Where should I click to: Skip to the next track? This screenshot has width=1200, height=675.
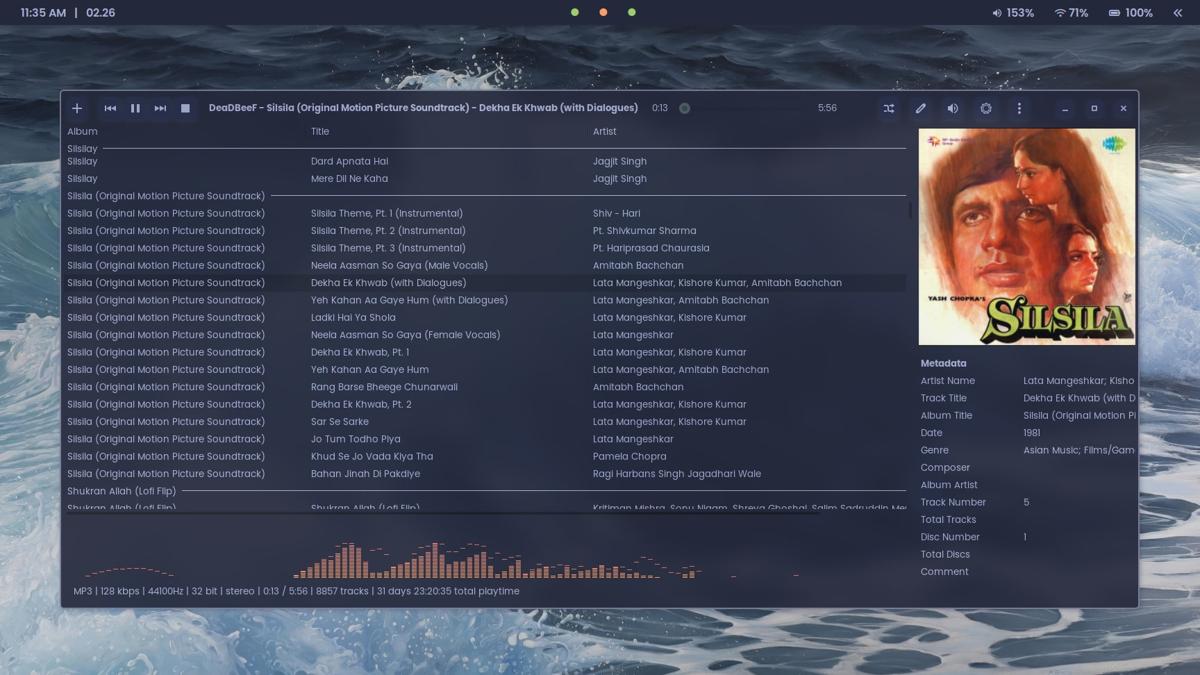(x=160, y=108)
